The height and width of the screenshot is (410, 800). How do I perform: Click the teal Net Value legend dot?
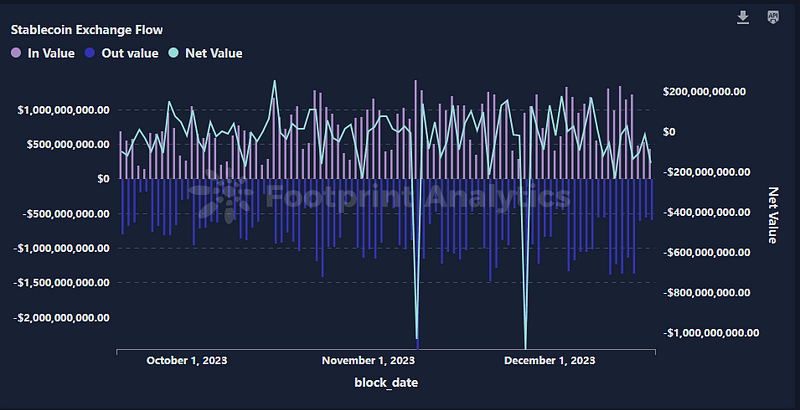click(173, 53)
